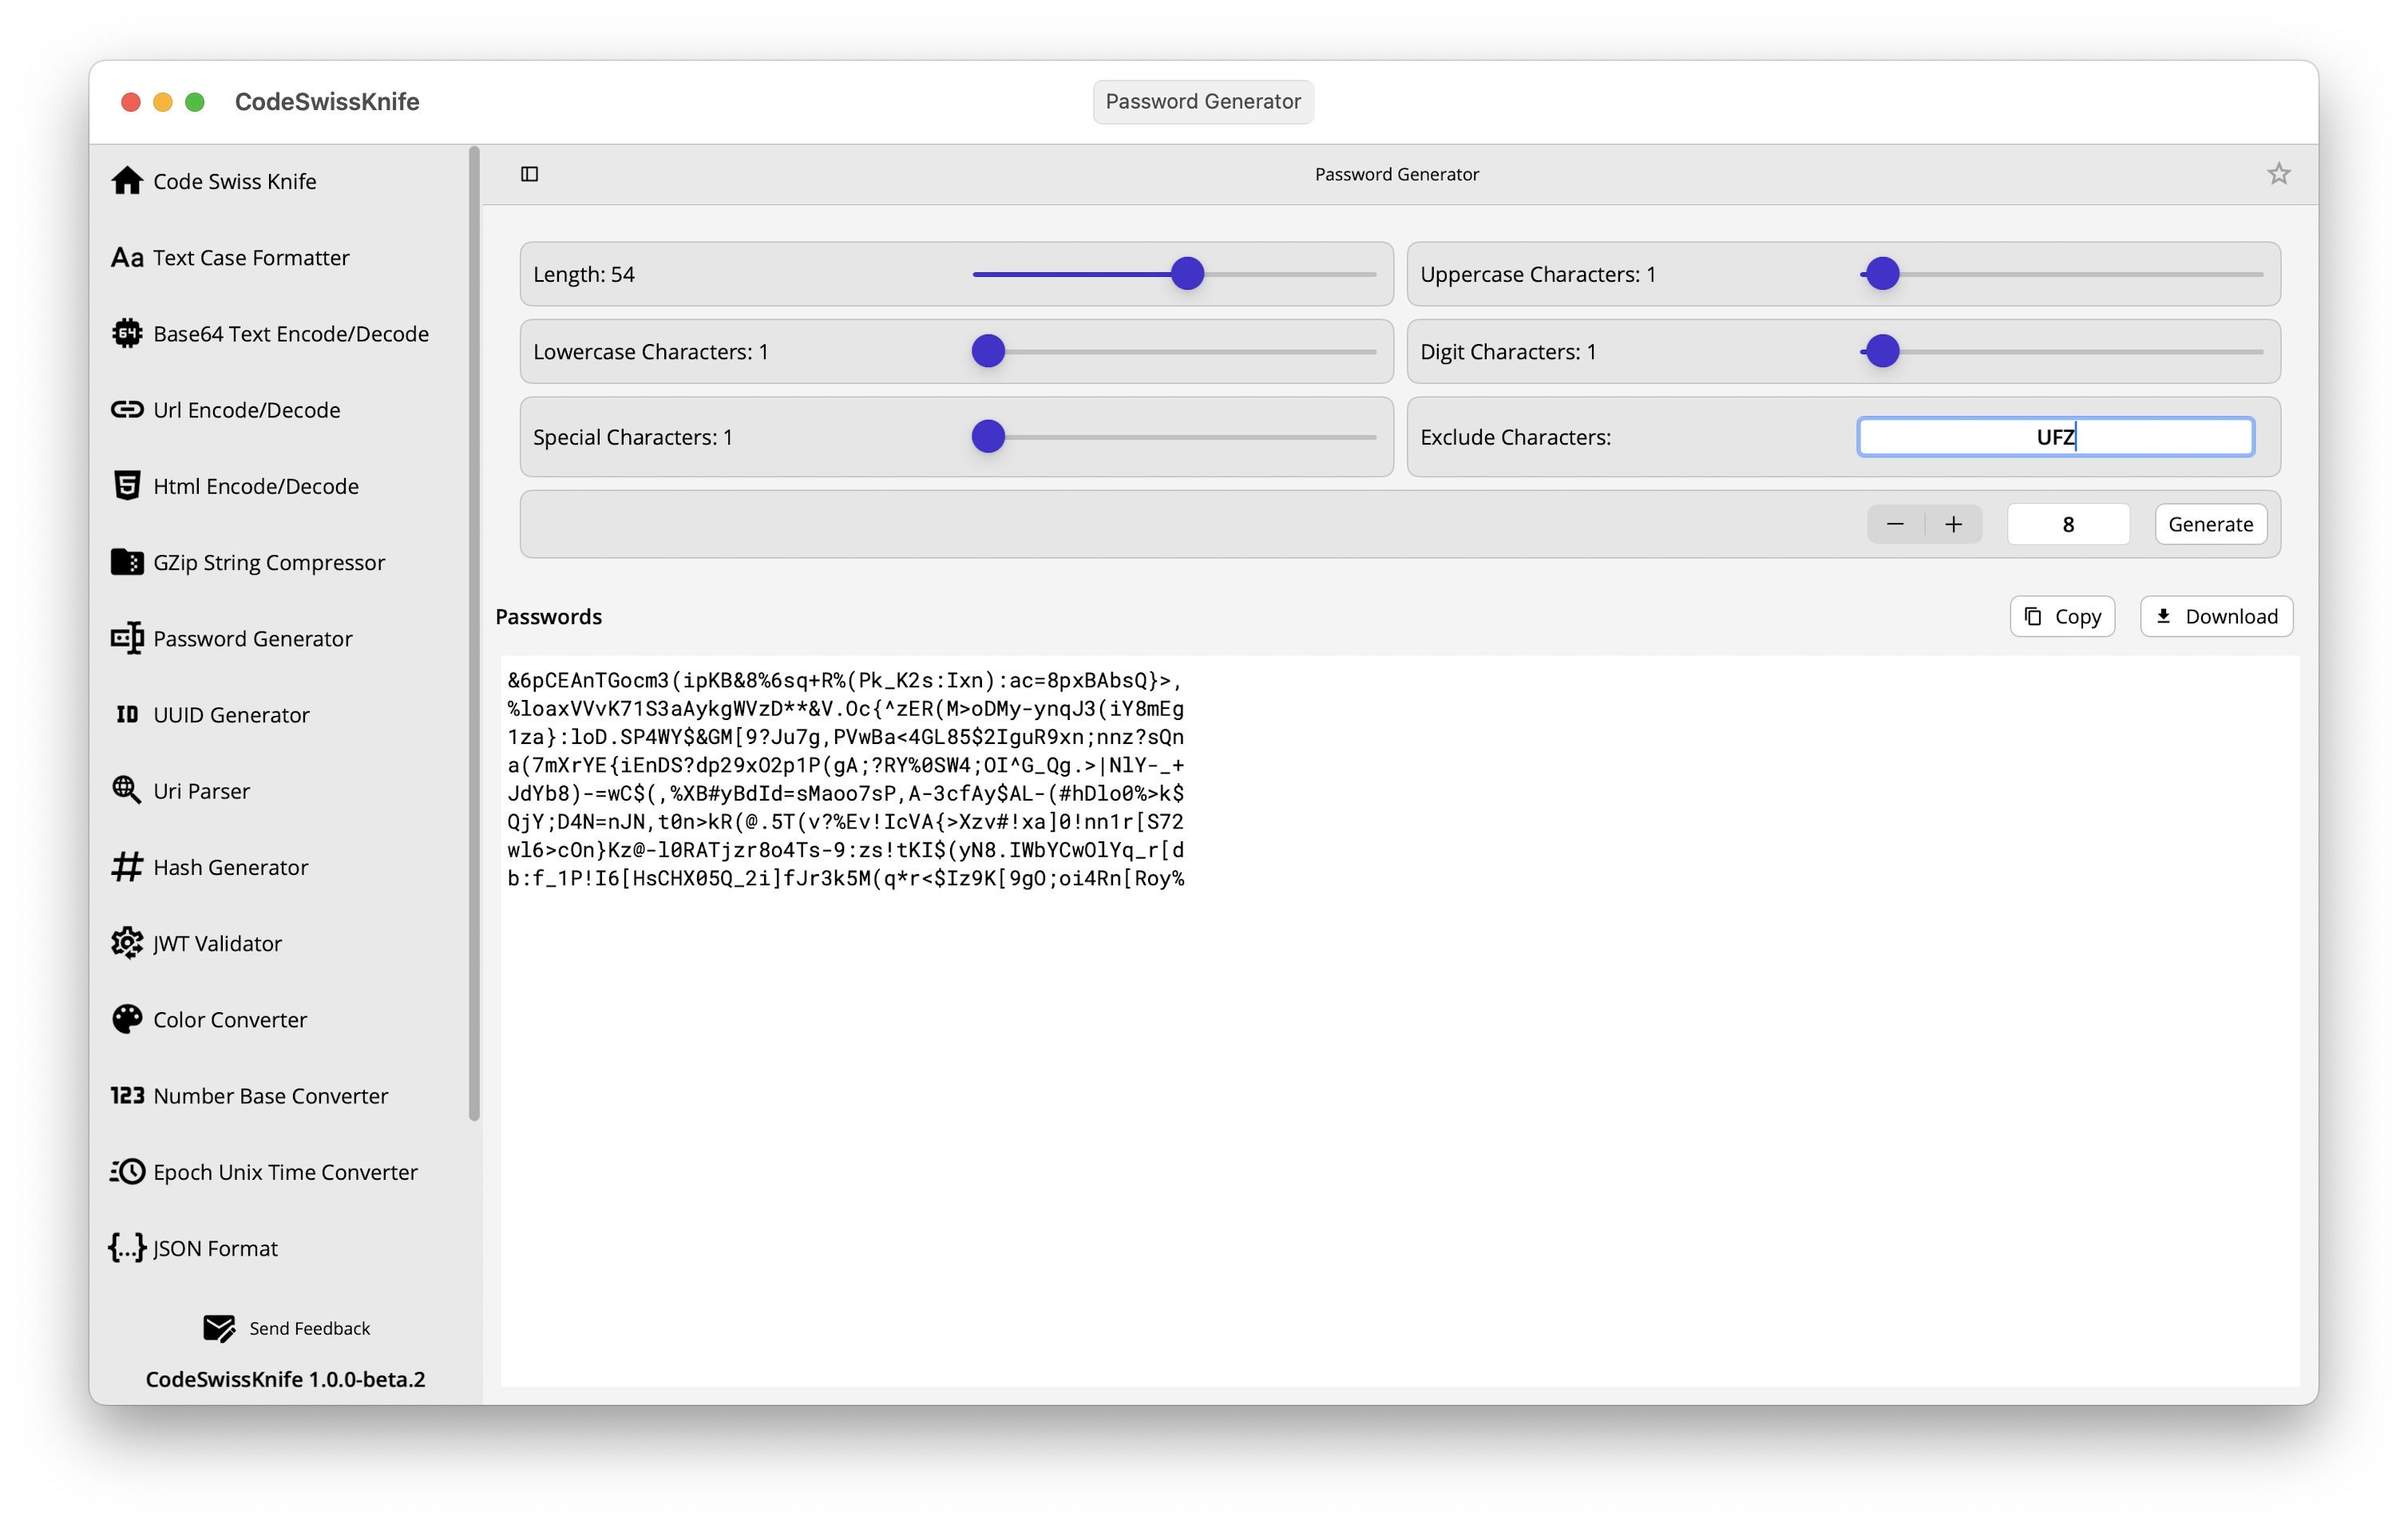This screenshot has height=1523, width=2408.
Task: Click the Url Encode/Decode link icon
Action: click(x=127, y=409)
